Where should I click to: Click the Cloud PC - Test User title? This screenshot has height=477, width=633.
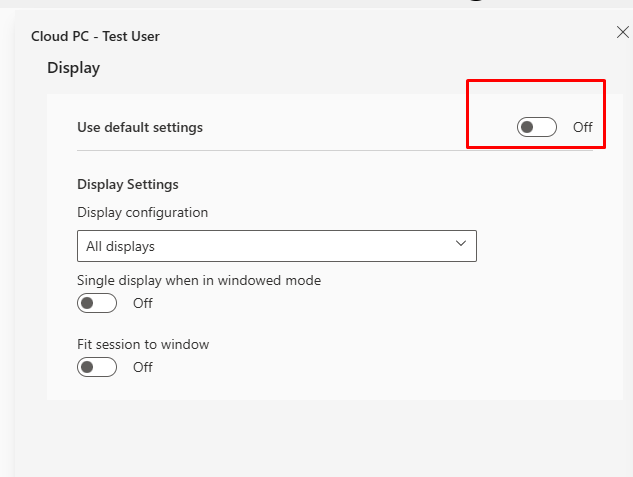[95, 37]
